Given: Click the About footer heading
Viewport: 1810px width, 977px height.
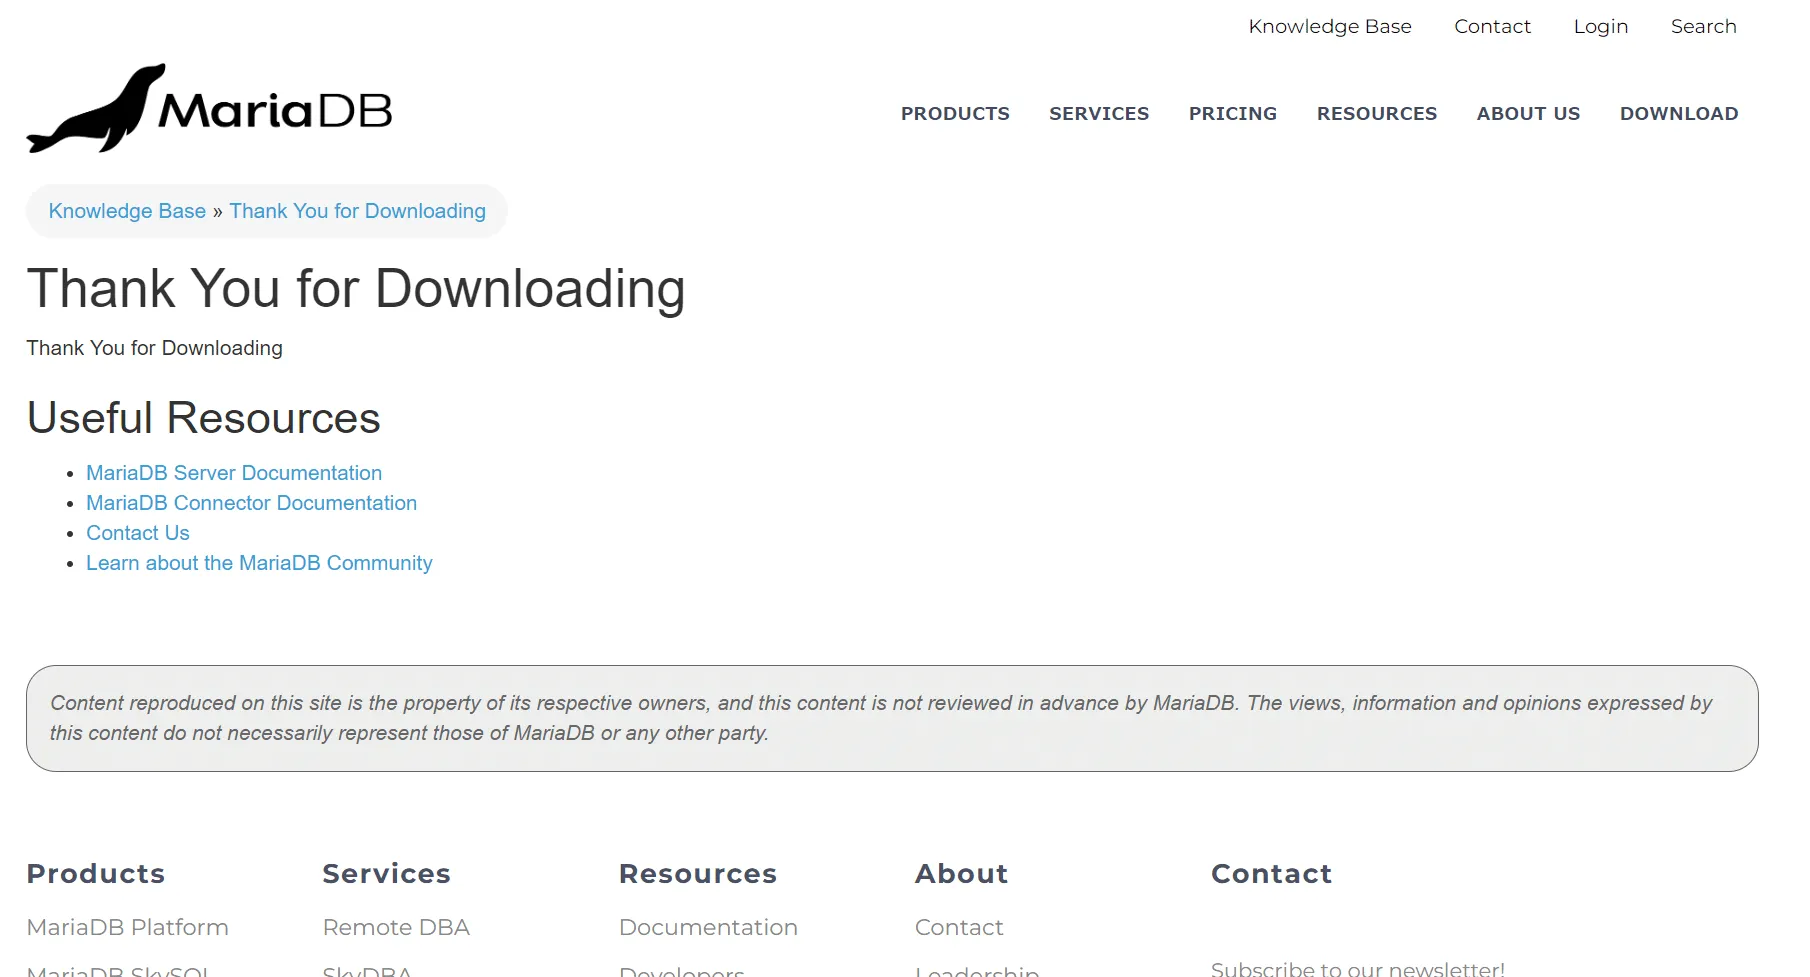Looking at the screenshot, I should point(961,874).
